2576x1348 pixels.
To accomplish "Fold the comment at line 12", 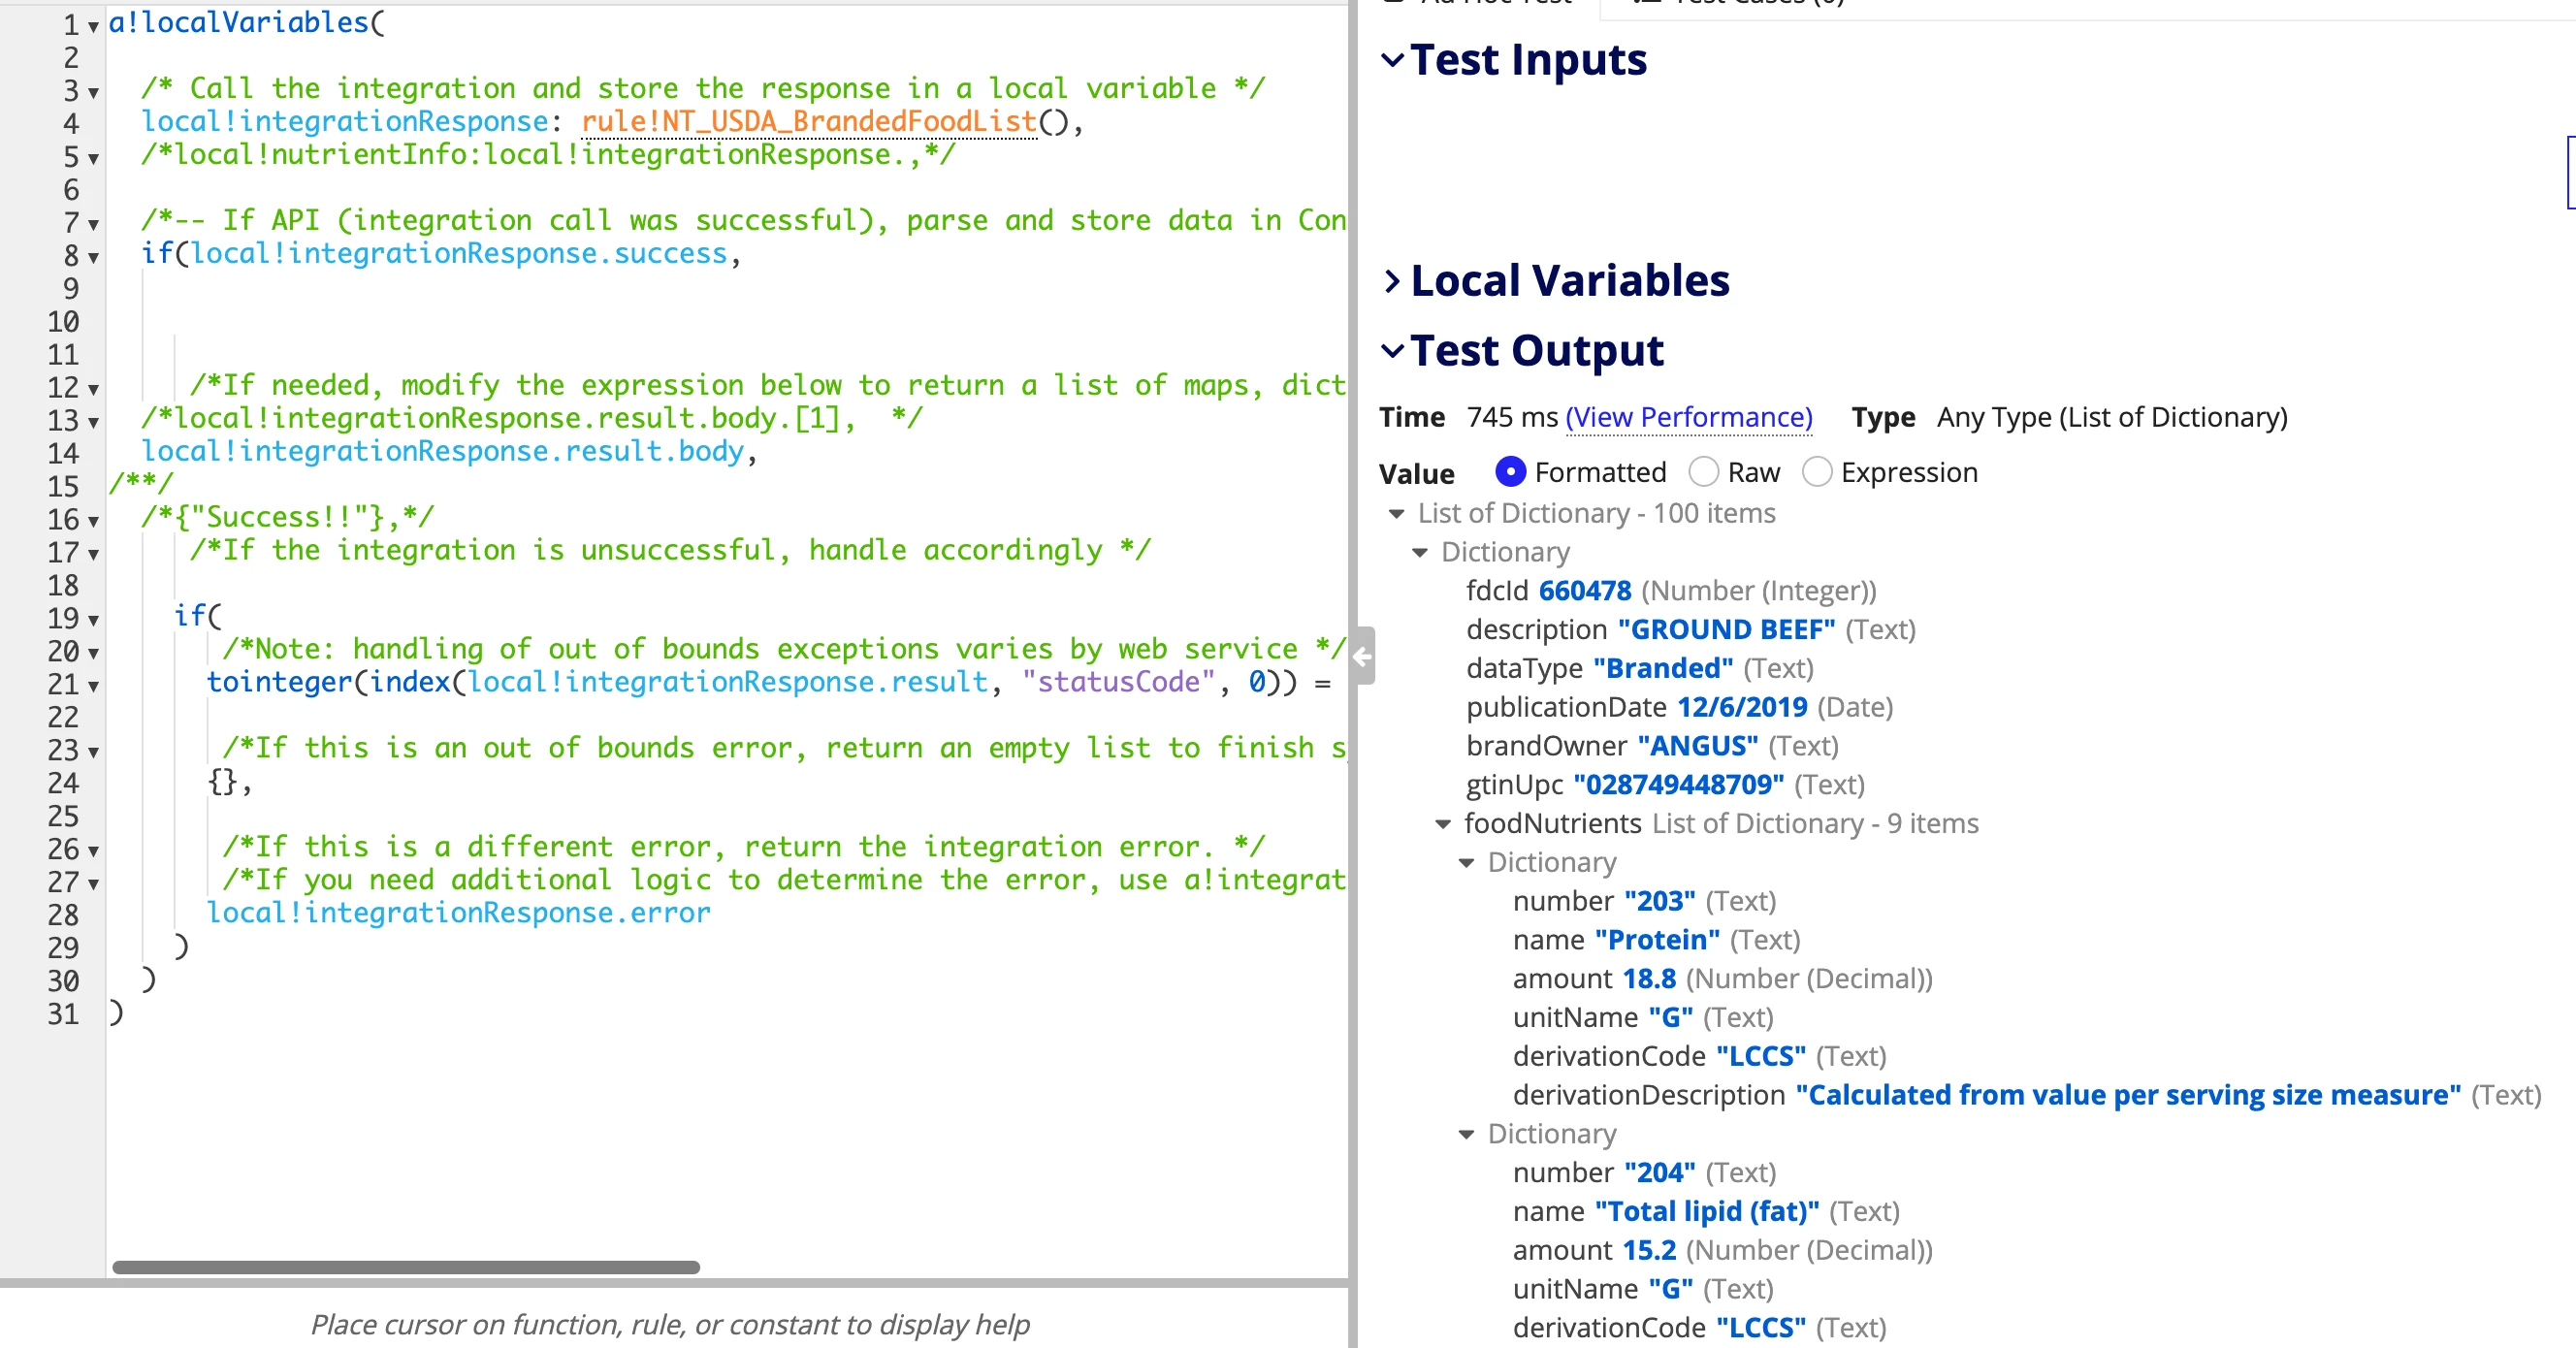I will click(x=93, y=389).
